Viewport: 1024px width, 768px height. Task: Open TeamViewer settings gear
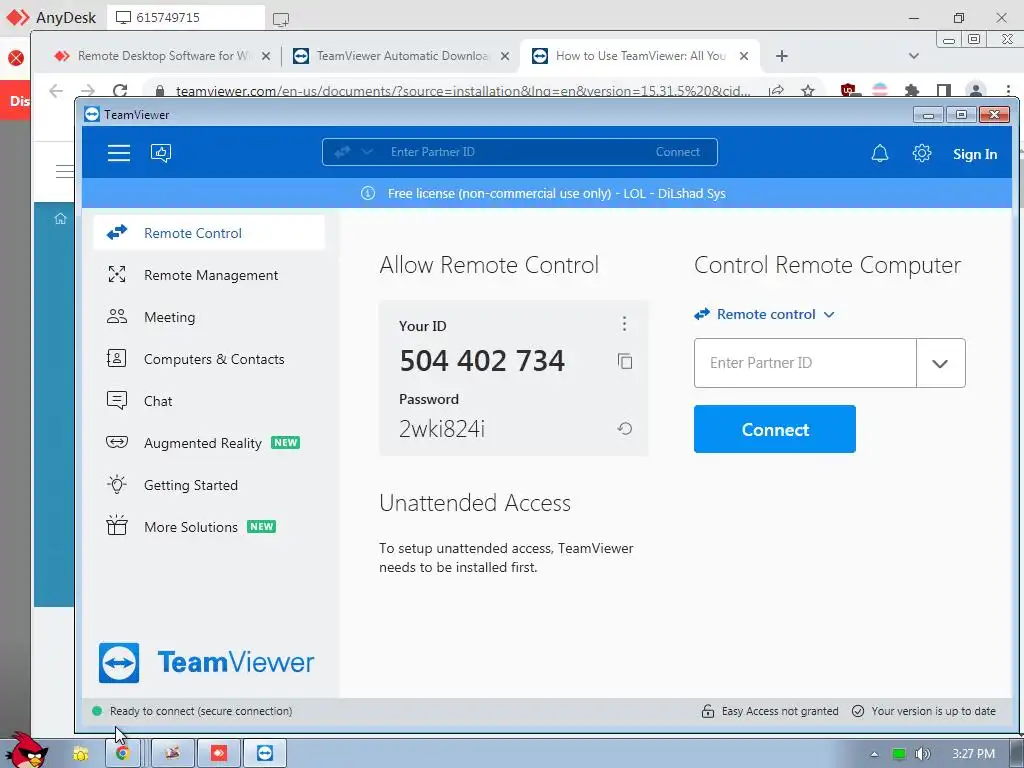(921, 153)
